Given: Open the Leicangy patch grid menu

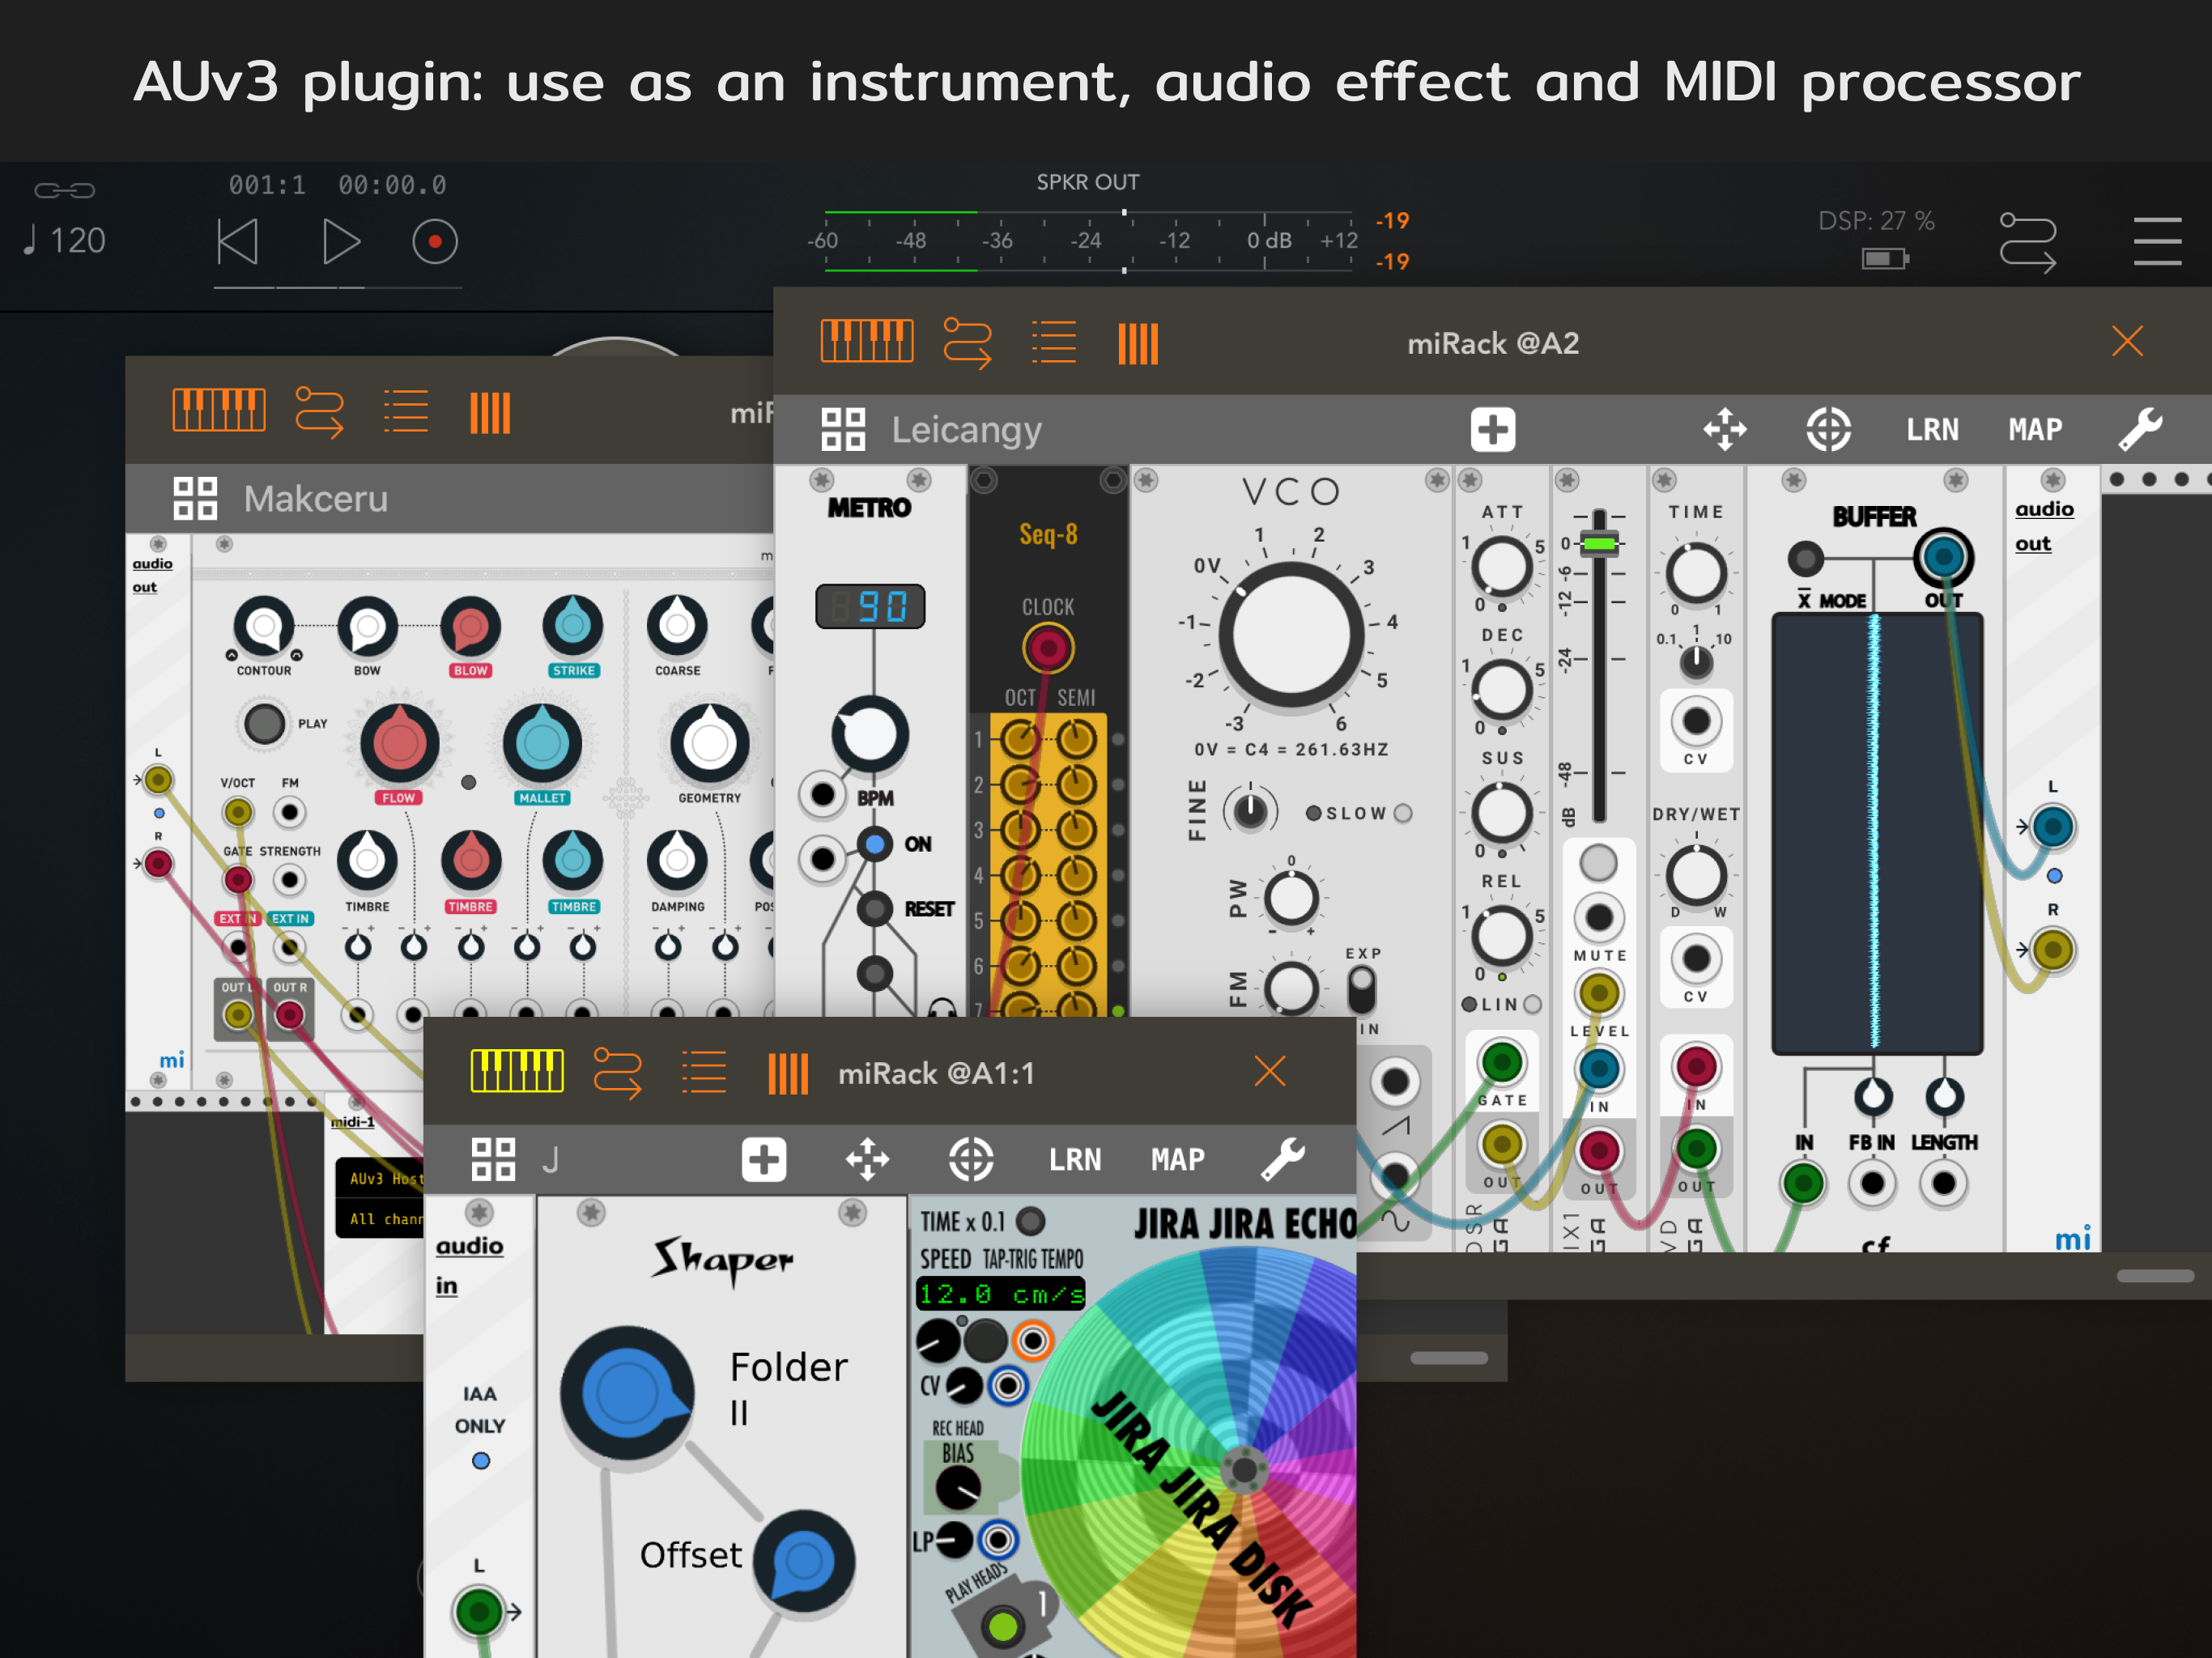Looking at the screenshot, I should [843, 430].
